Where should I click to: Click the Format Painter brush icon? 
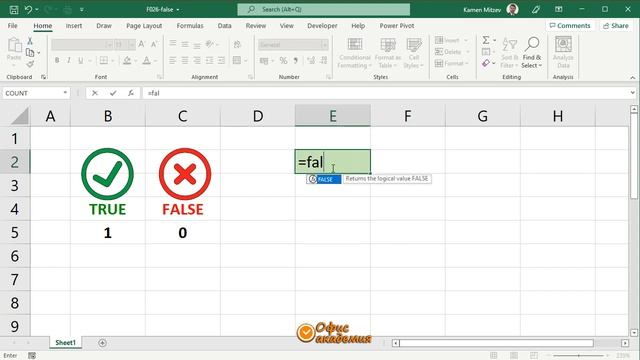[30, 64]
